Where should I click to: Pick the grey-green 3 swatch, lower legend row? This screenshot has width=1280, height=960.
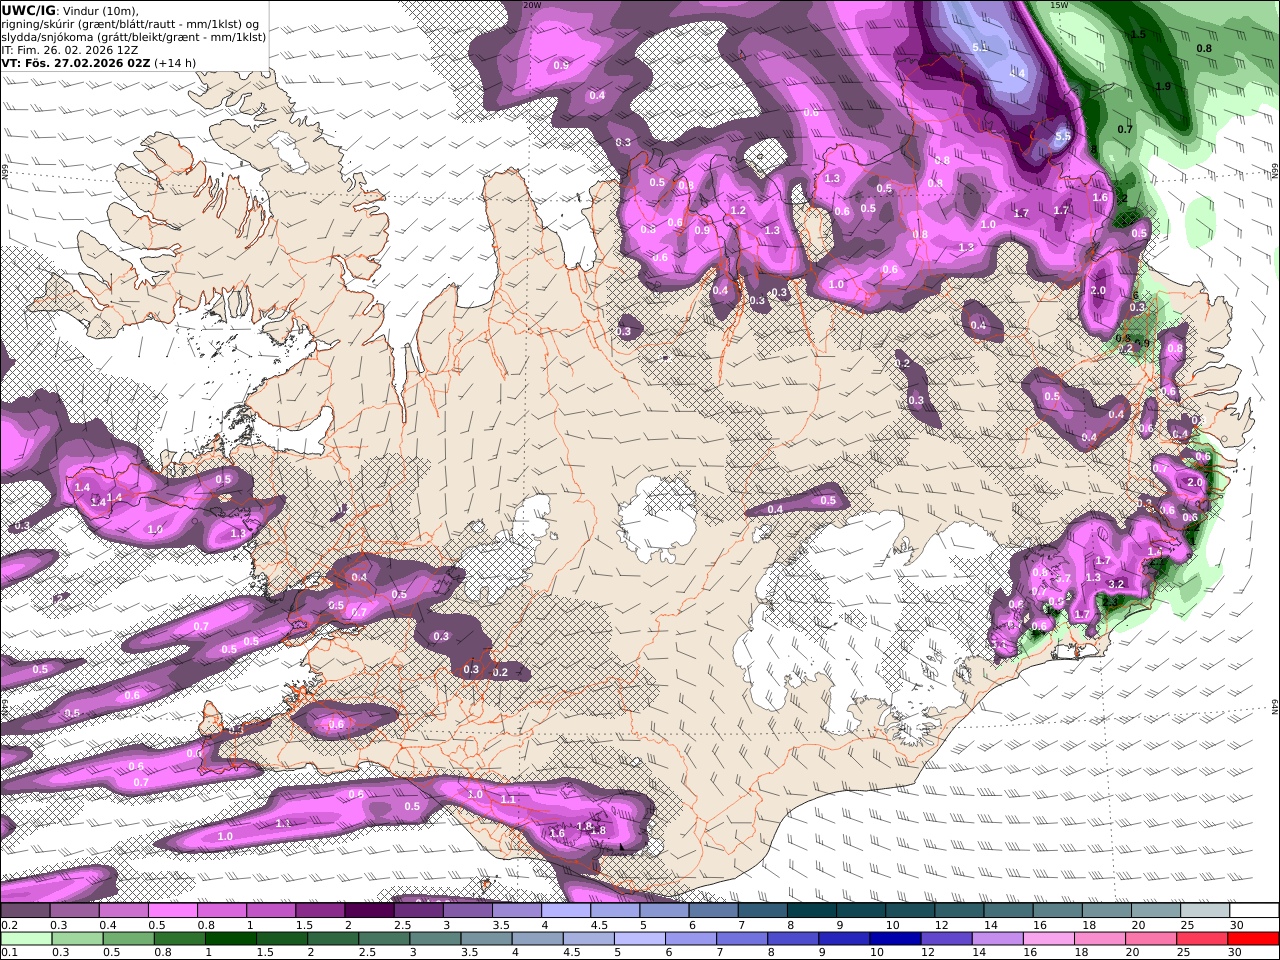point(435,938)
